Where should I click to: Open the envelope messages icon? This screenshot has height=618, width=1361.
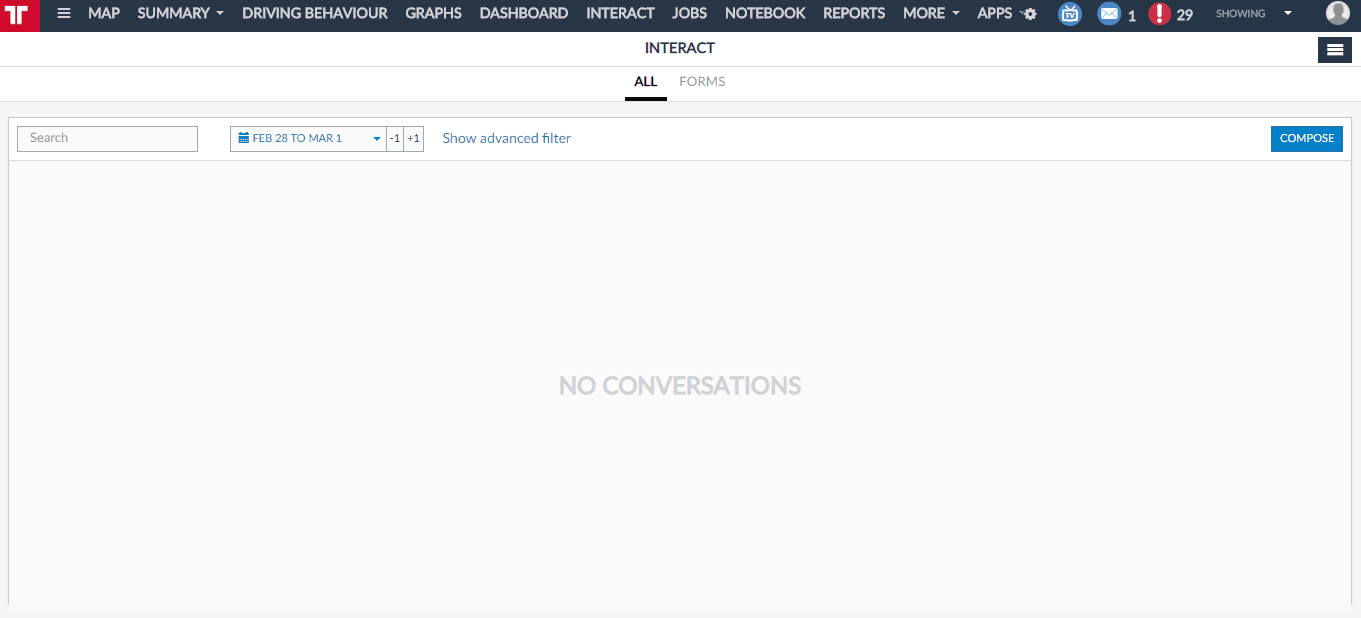[x=1109, y=14]
